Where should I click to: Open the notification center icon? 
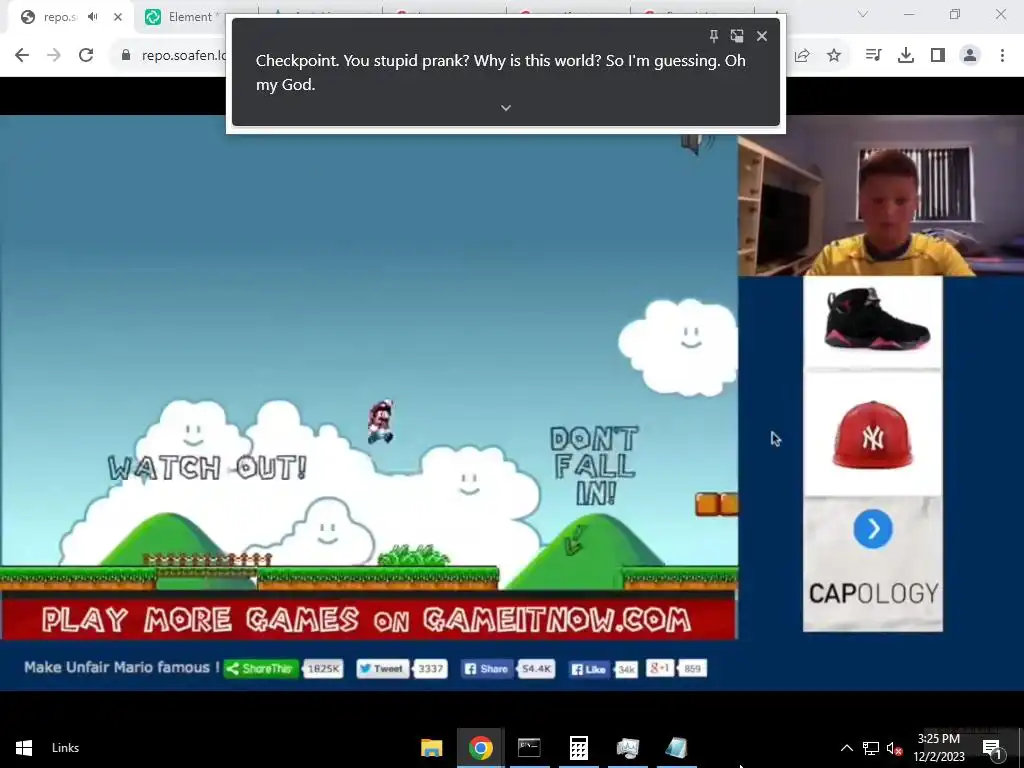tap(991, 748)
